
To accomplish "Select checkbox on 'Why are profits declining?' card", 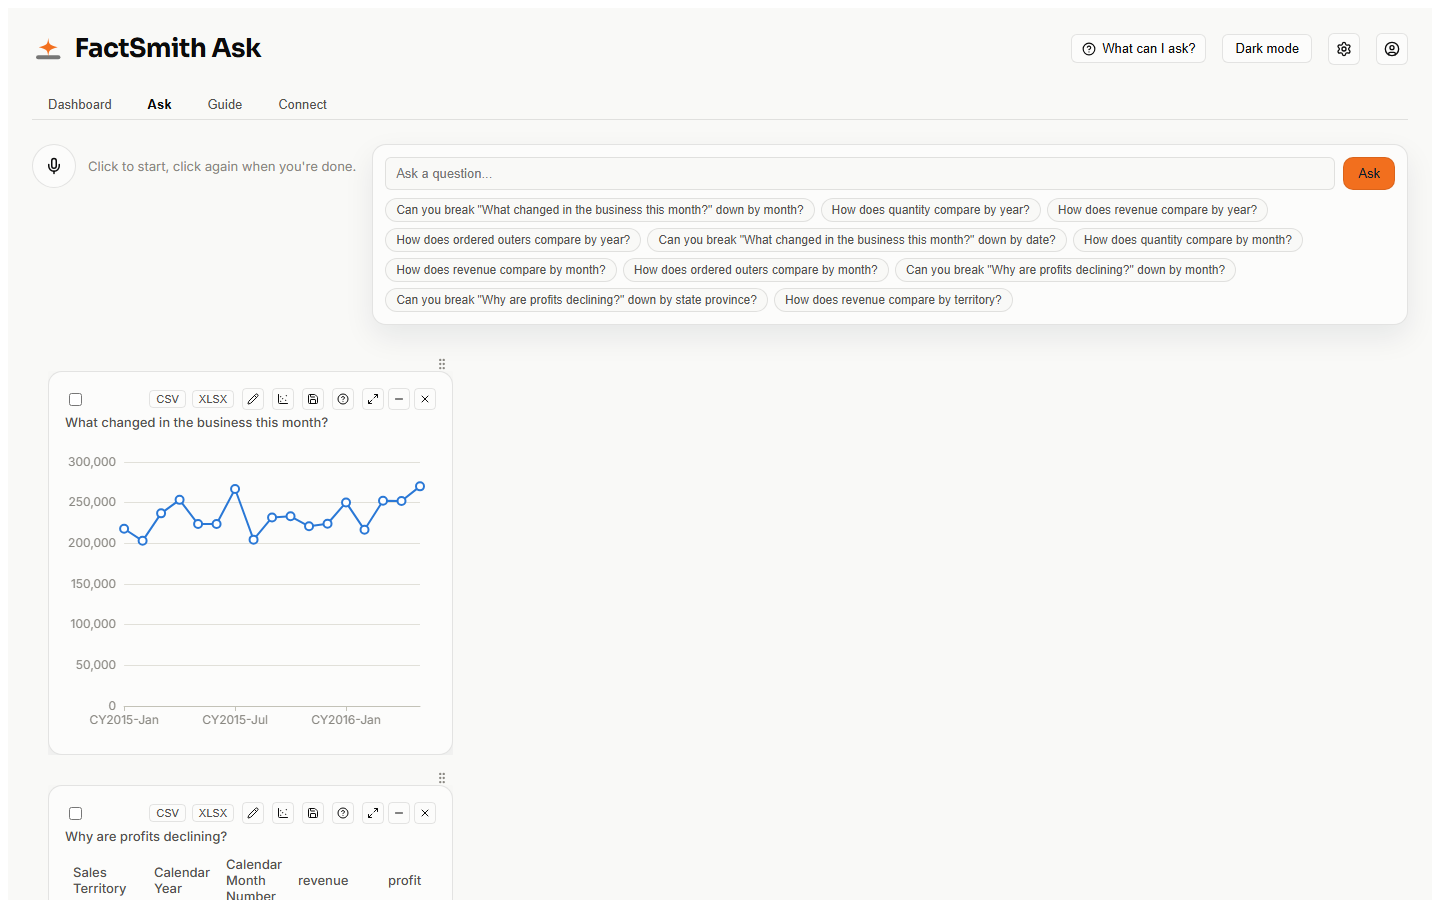I will [x=75, y=814].
